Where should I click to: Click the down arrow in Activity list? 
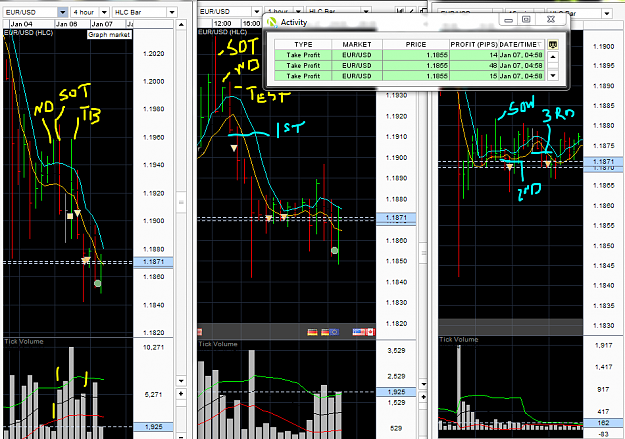tap(553, 75)
